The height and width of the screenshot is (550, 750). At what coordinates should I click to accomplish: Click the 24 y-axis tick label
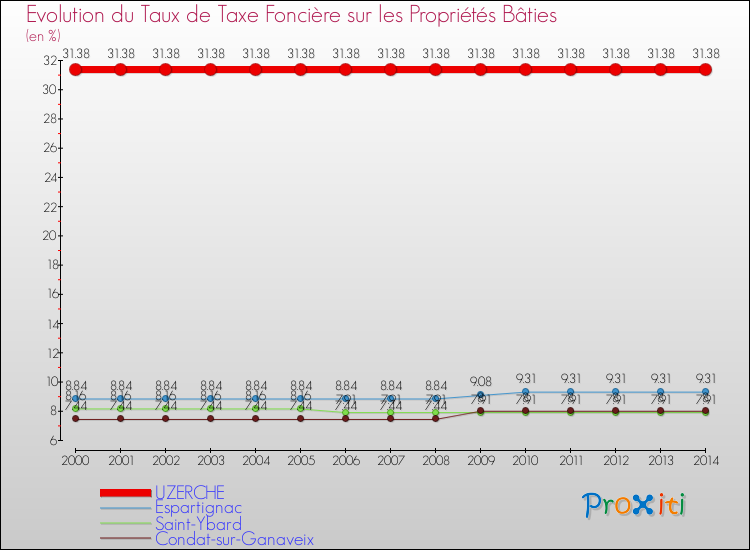point(50,177)
